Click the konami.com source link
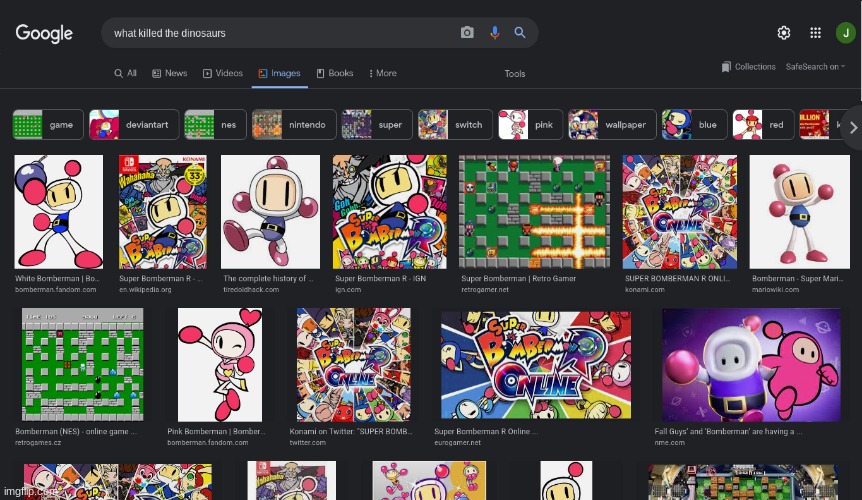Screen dimensions: 862x500 [x=644, y=290]
